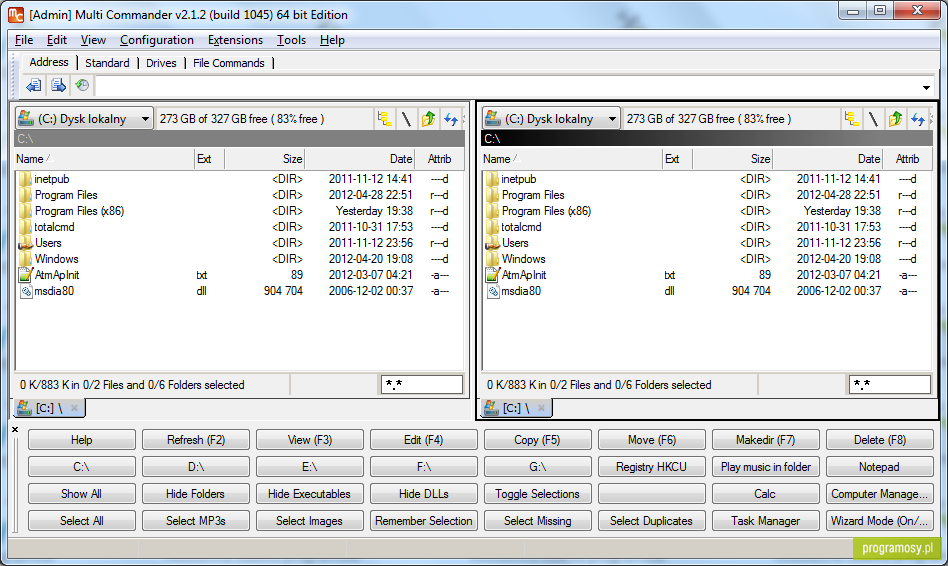The width and height of the screenshot is (948, 566).
Task: Select AtmApInit file icon in right panel
Action: (492, 275)
